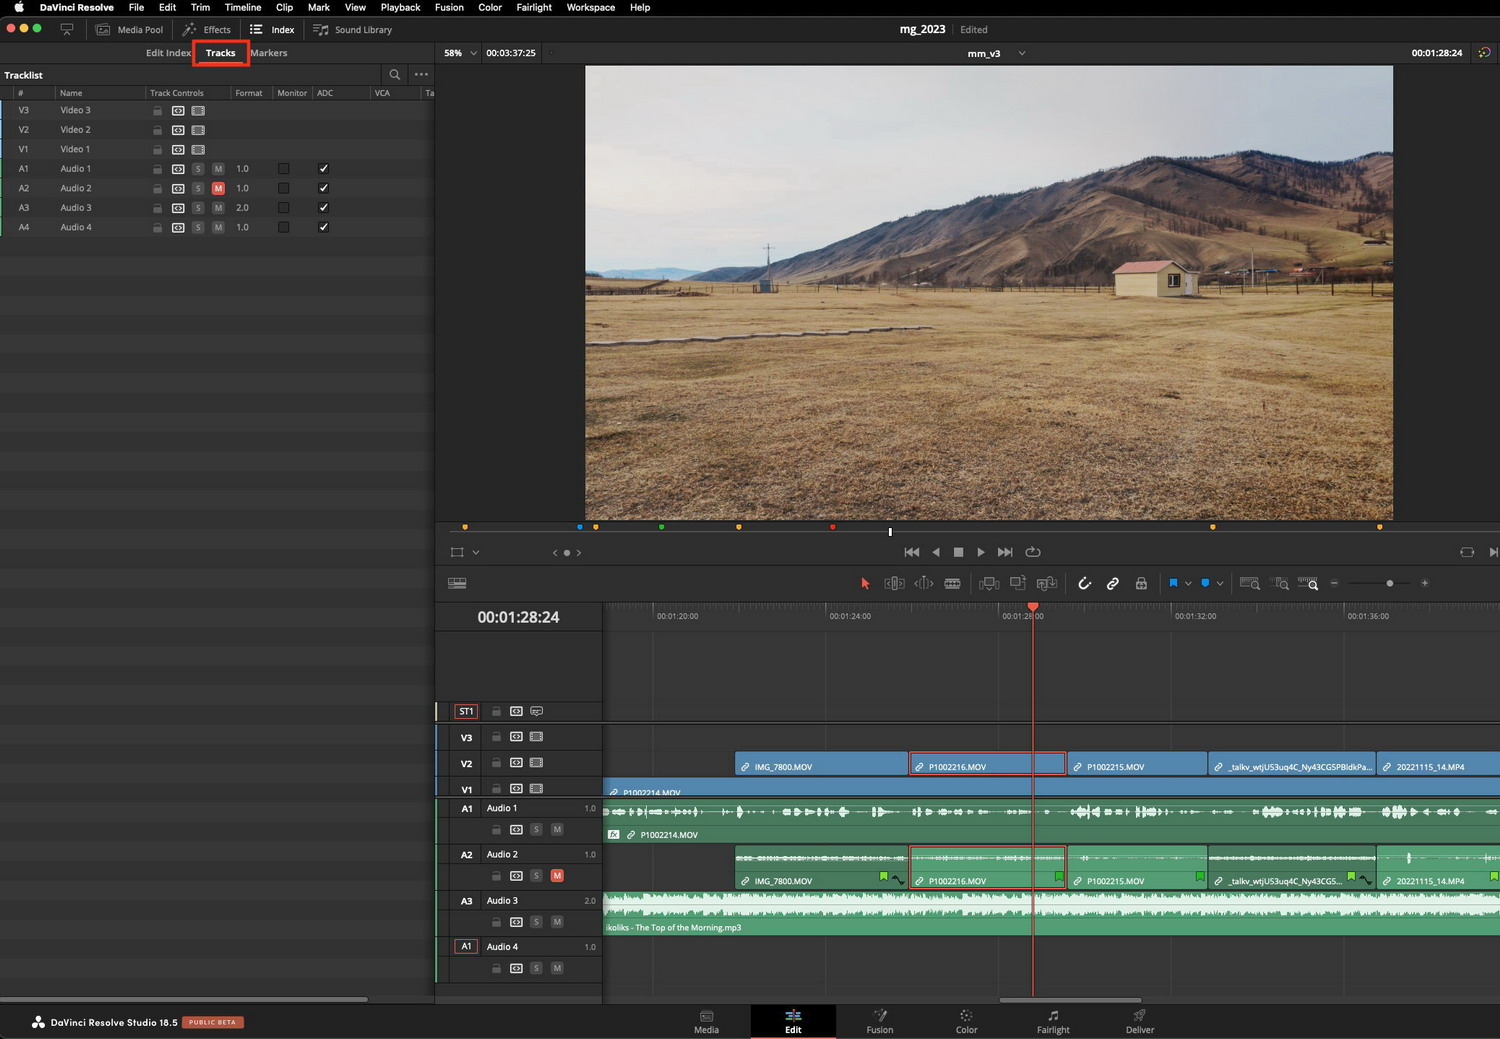Image resolution: width=1500 pixels, height=1039 pixels.
Task: Switch to the Edit Index tab
Action: (x=167, y=53)
